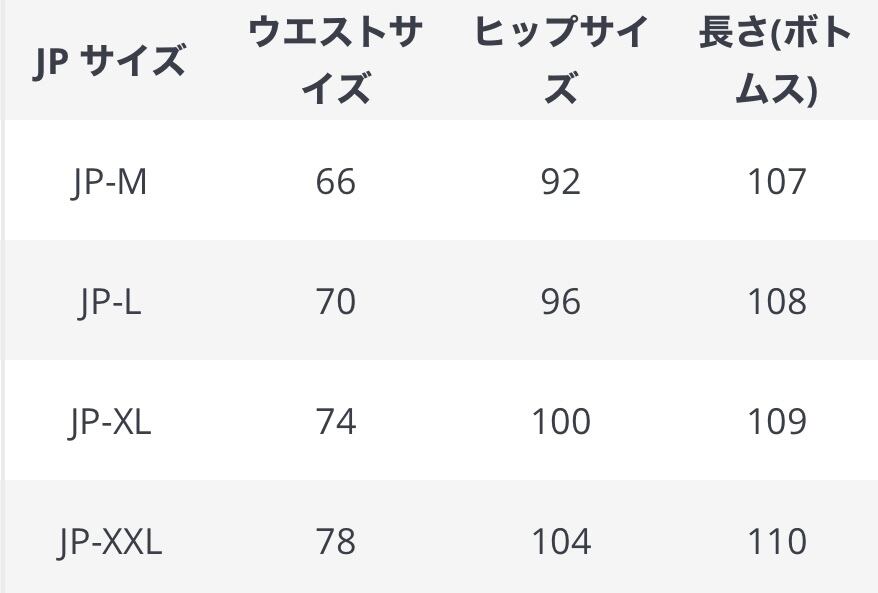This screenshot has width=878, height=593.
Task: Click the JP サイズ column header
Action: [x=109, y=62]
